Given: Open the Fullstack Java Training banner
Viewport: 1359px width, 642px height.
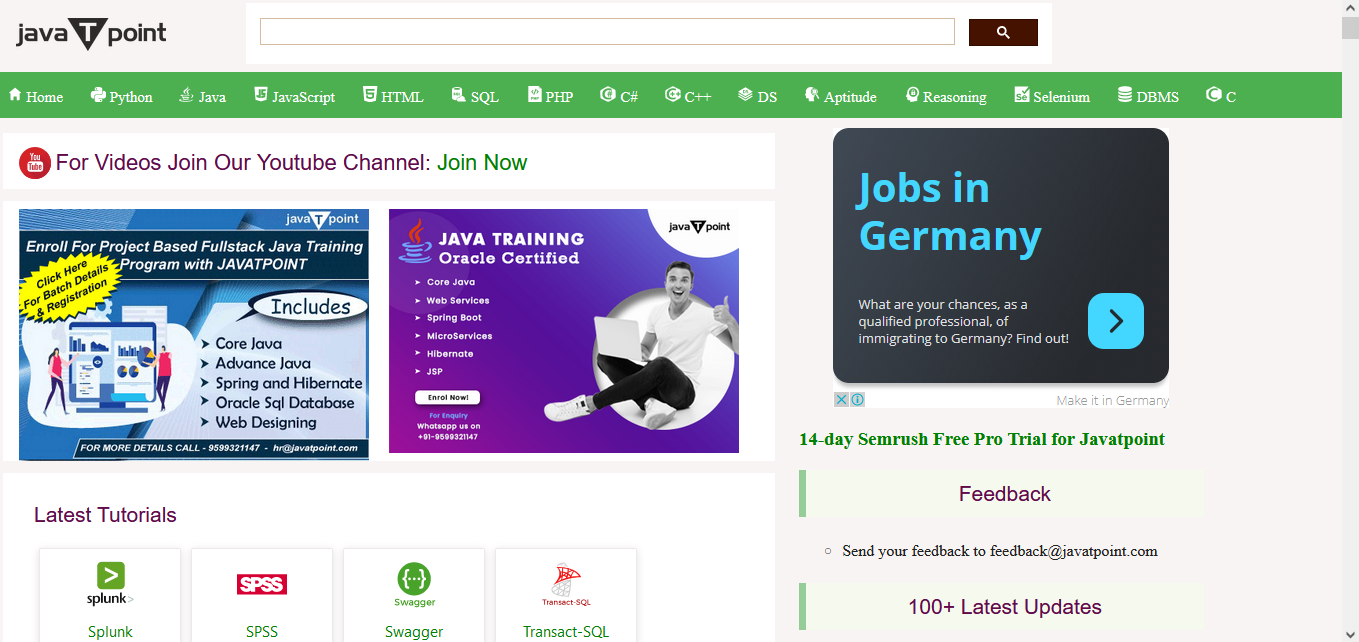Looking at the screenshot, I should click(x=194, y=334).
